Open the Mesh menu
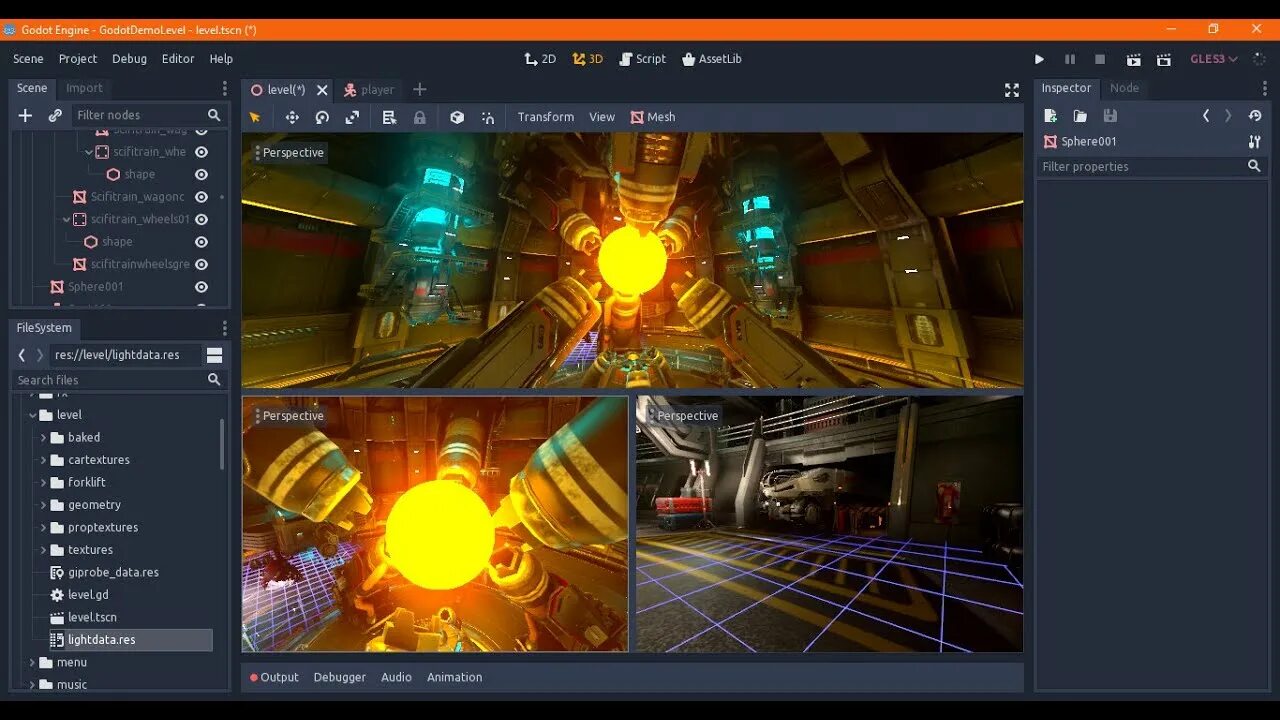Screen dimensions: 1280x720 point(653,117)
